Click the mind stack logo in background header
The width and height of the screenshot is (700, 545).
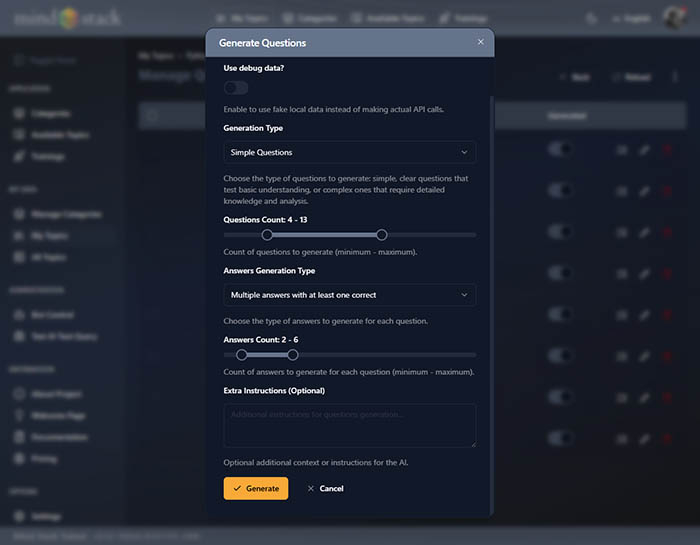[67, 18]
